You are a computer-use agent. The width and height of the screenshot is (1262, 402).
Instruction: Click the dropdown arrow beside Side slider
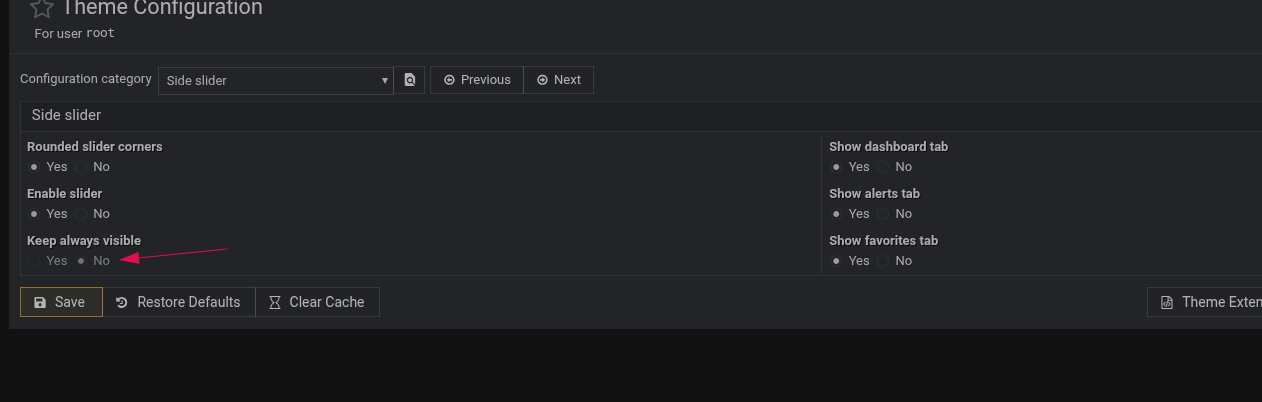click(386, 80)
